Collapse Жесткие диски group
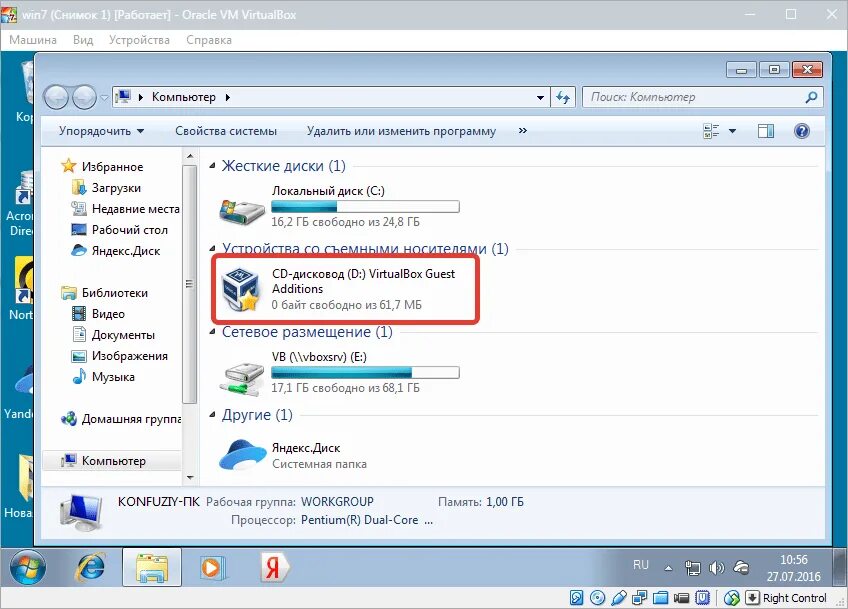 point(213,166)
